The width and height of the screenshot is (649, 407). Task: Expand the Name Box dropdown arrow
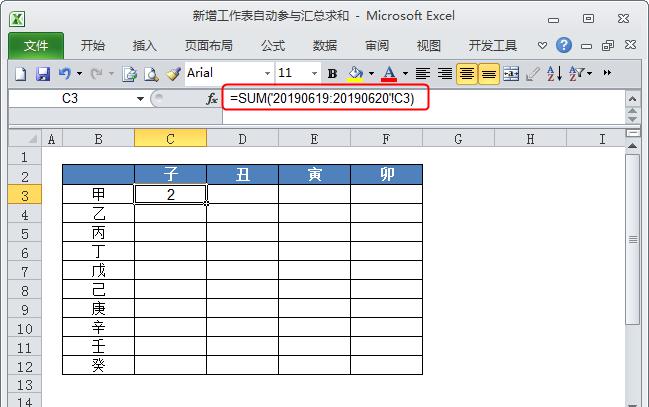click(x=140, y=99)
